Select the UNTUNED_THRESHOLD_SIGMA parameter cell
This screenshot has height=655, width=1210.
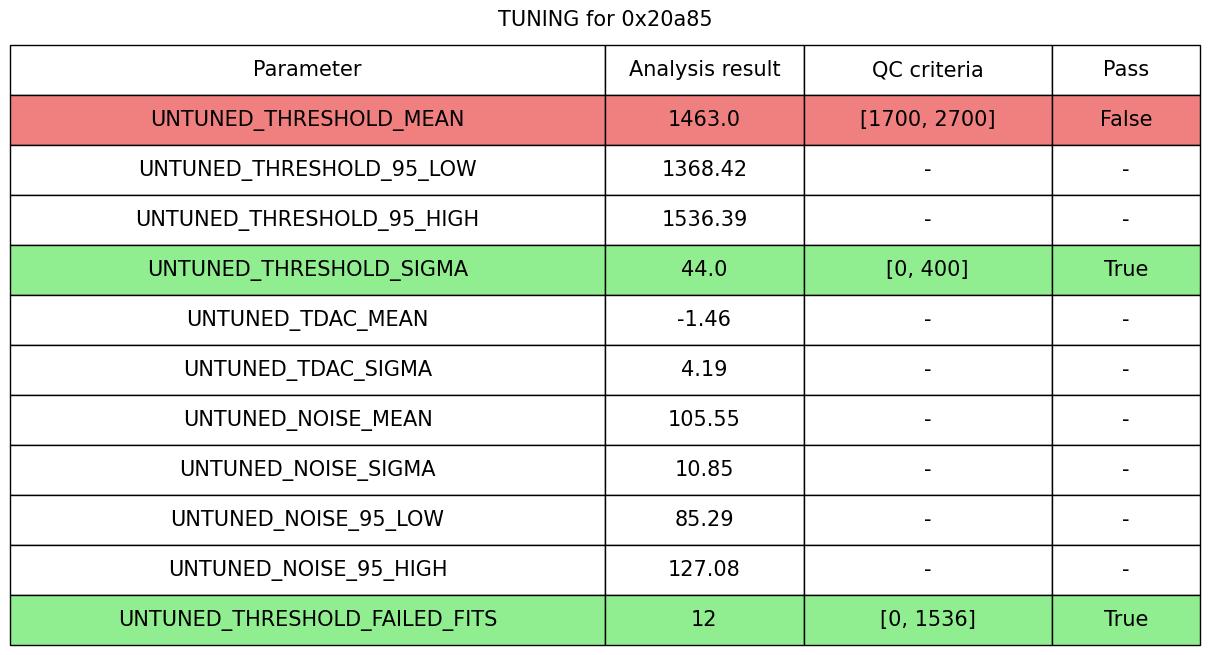click(x=307, y=270)
